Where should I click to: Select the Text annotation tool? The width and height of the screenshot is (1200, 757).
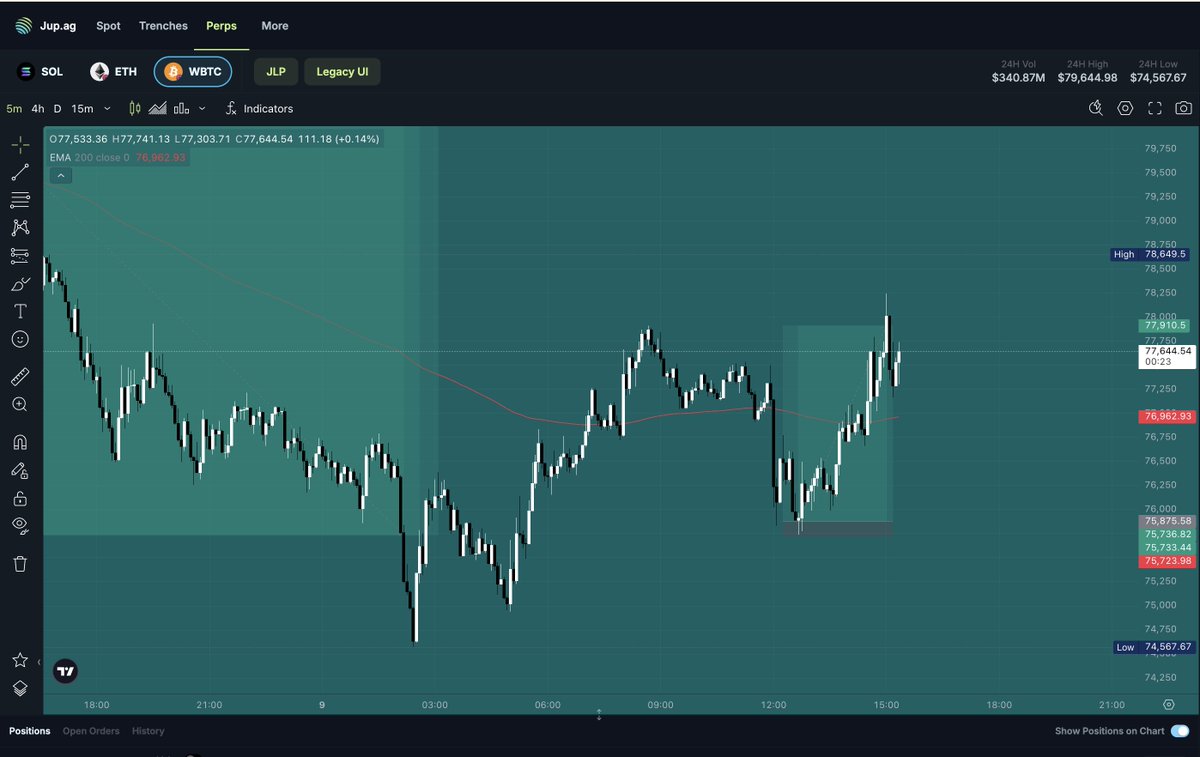(20, 312)
